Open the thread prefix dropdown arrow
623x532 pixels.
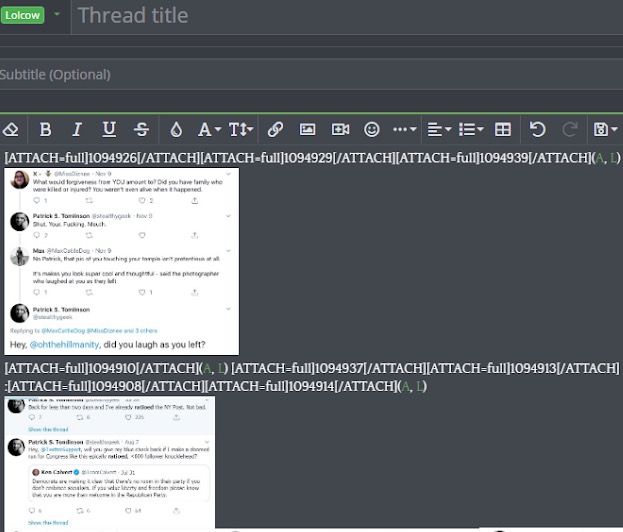pyautogui.click(x=57, y=14)
